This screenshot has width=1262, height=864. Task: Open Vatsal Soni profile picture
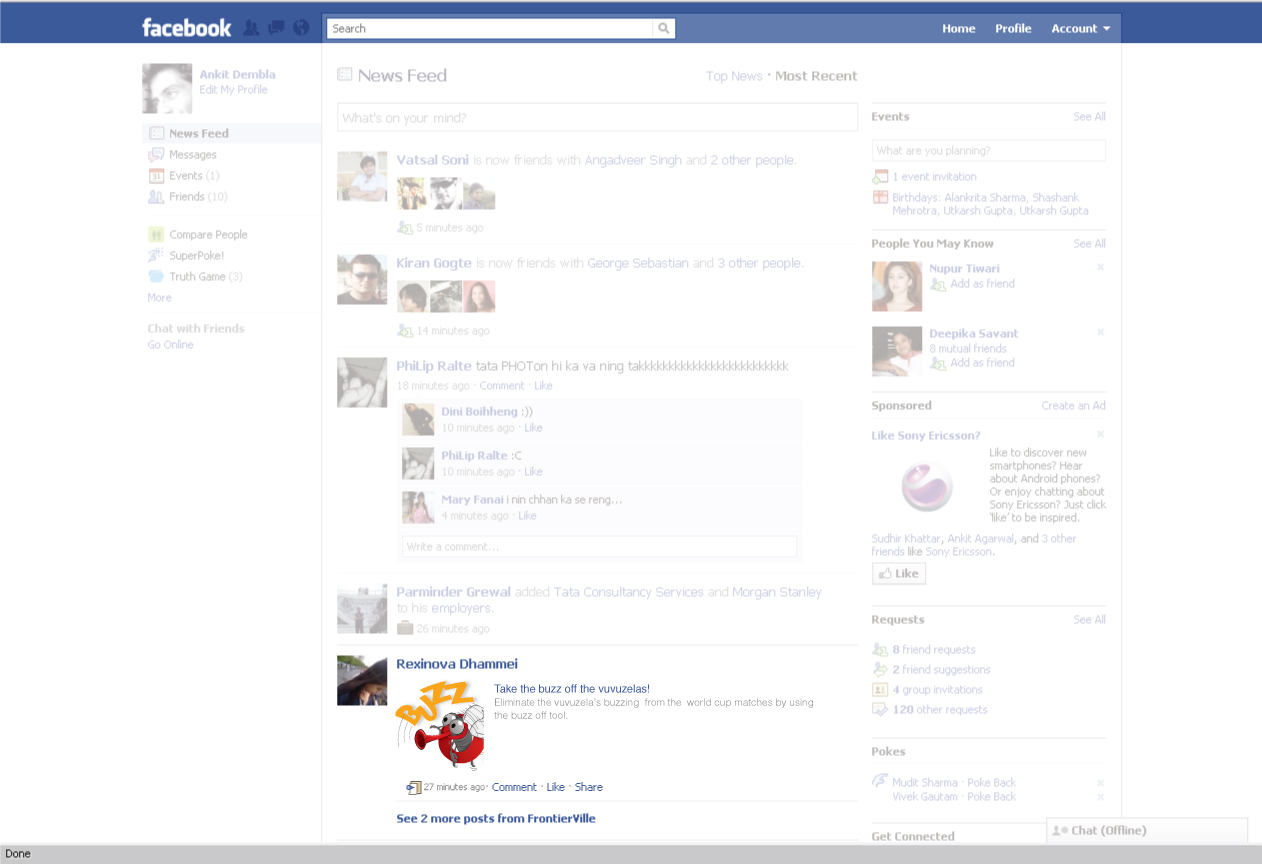point(362,177)
